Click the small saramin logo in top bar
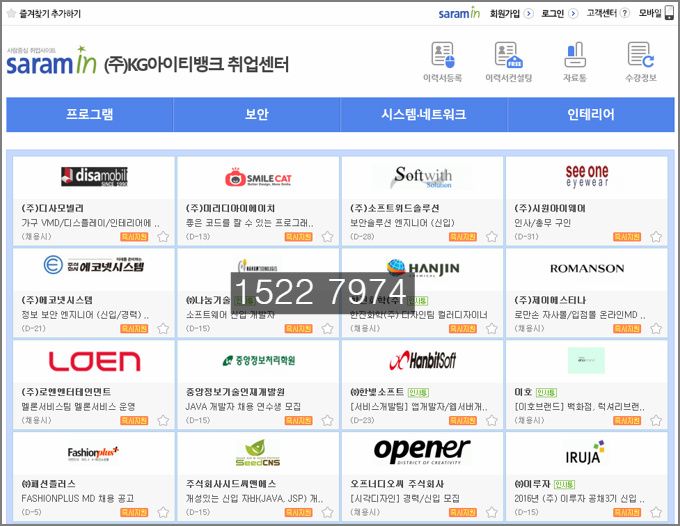The image size is (680, 526). click(459, 13)
